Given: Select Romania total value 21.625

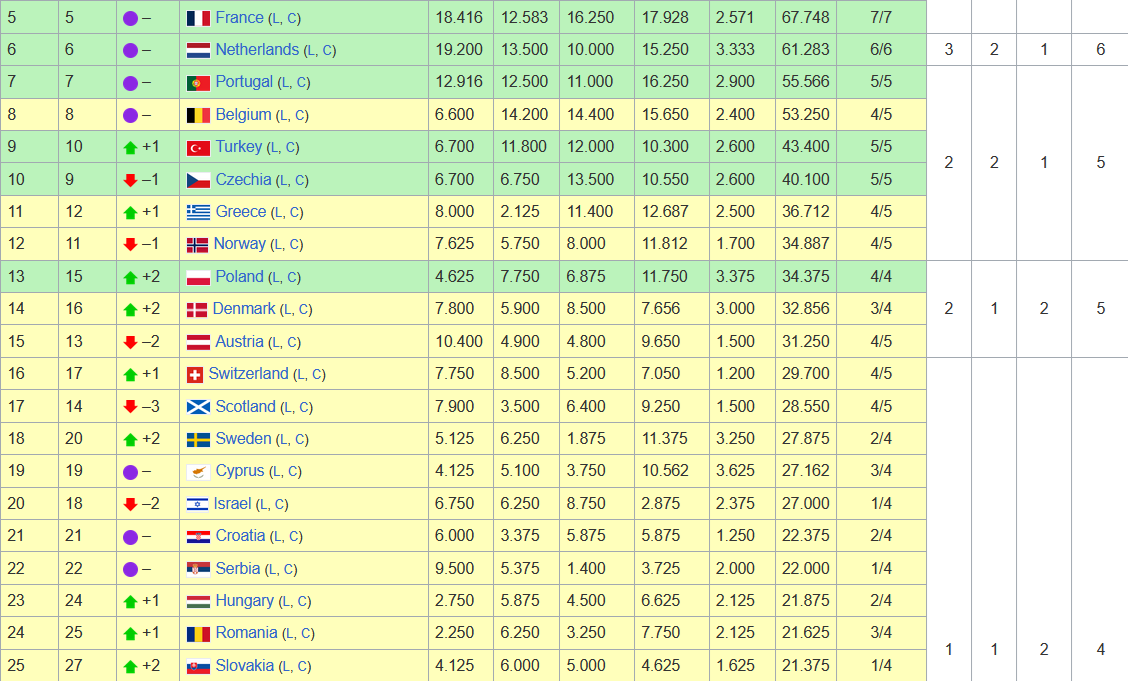Looking at the screenshot, I should click(806, 632).
